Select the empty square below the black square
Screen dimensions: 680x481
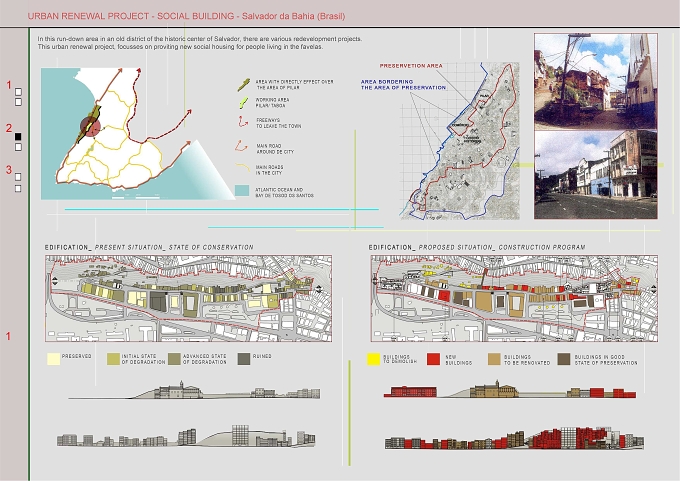tap(18, 147)
